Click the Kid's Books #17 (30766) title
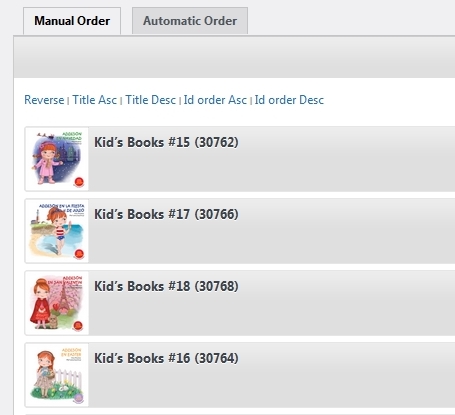This screenshot has height=415, width=455. tap(166, 214)
